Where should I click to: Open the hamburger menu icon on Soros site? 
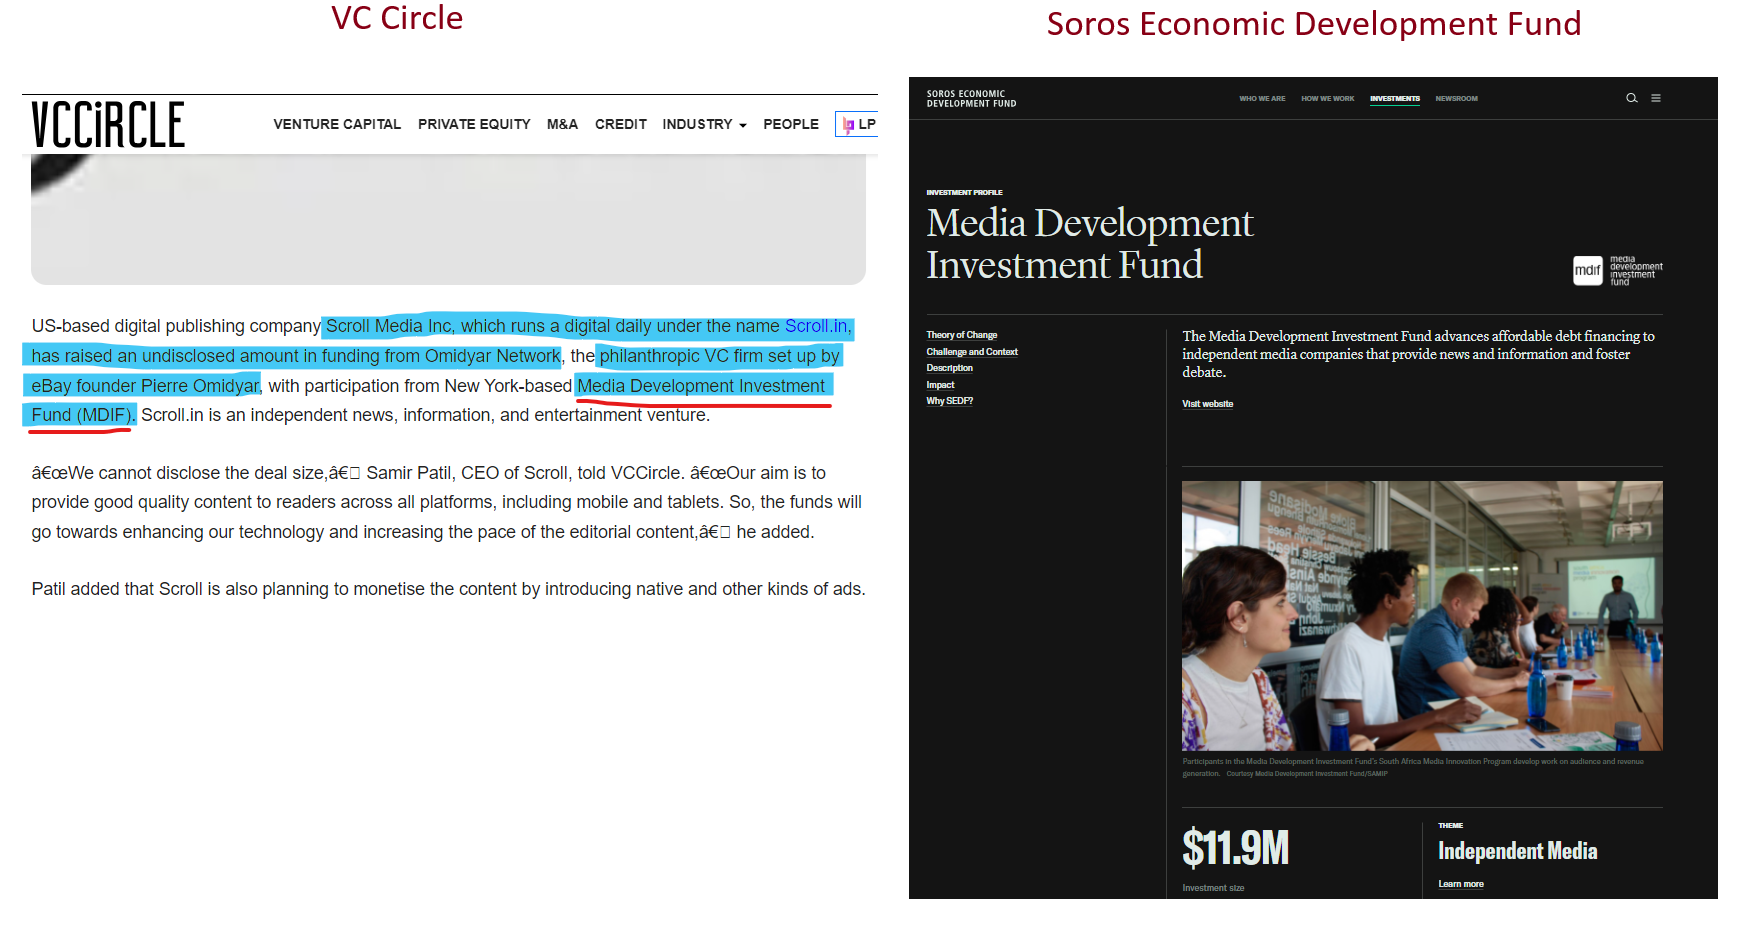point(1656,98)
